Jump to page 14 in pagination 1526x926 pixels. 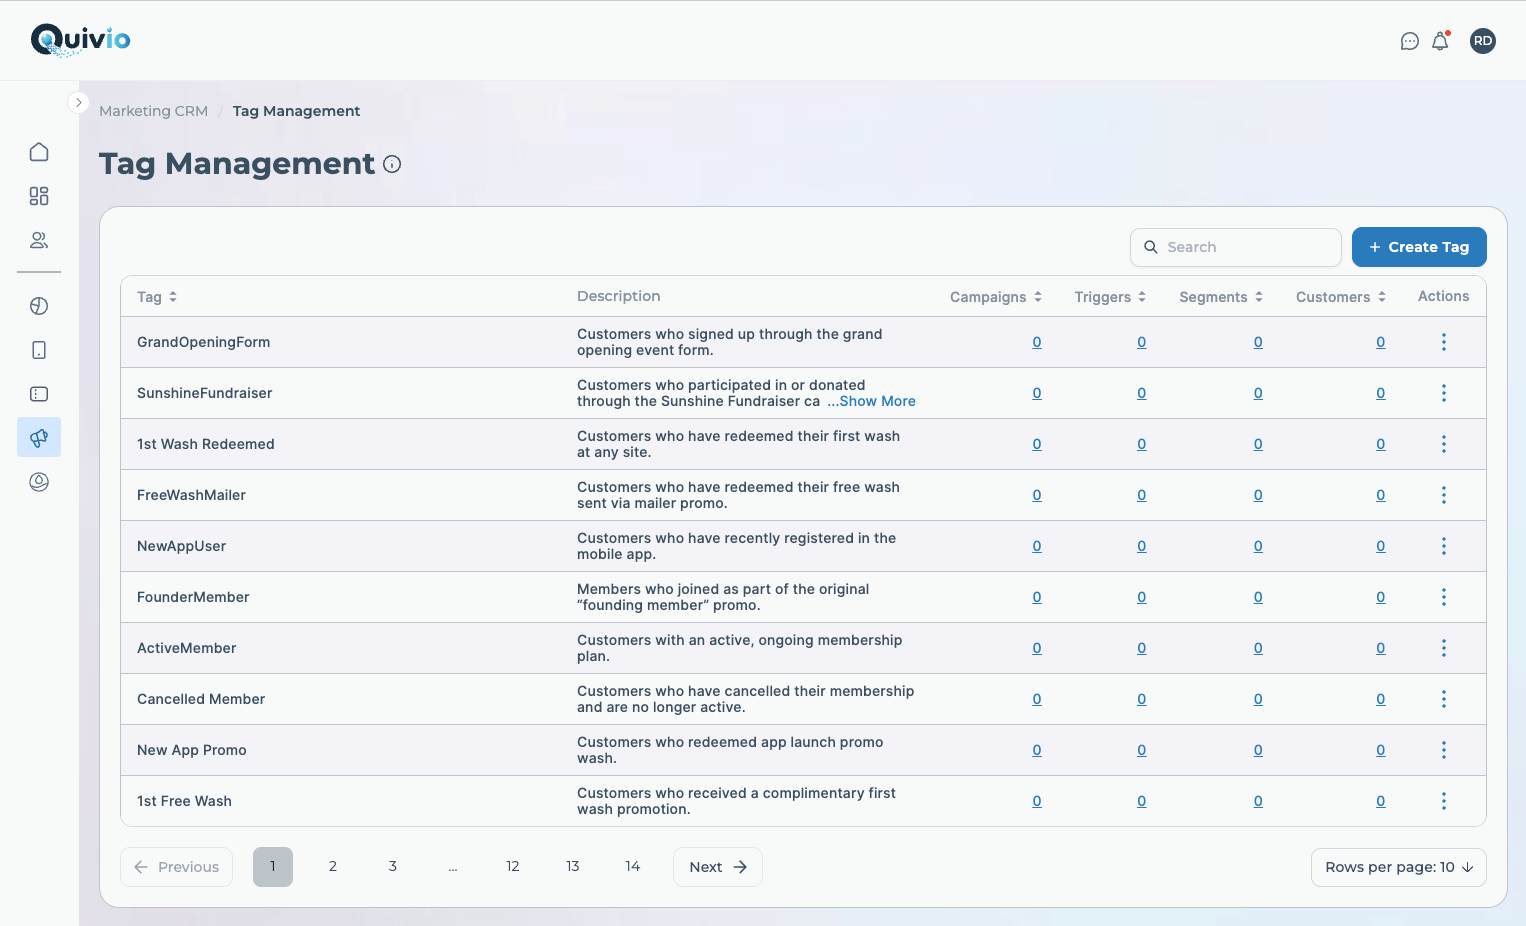[x=632, y=867]
